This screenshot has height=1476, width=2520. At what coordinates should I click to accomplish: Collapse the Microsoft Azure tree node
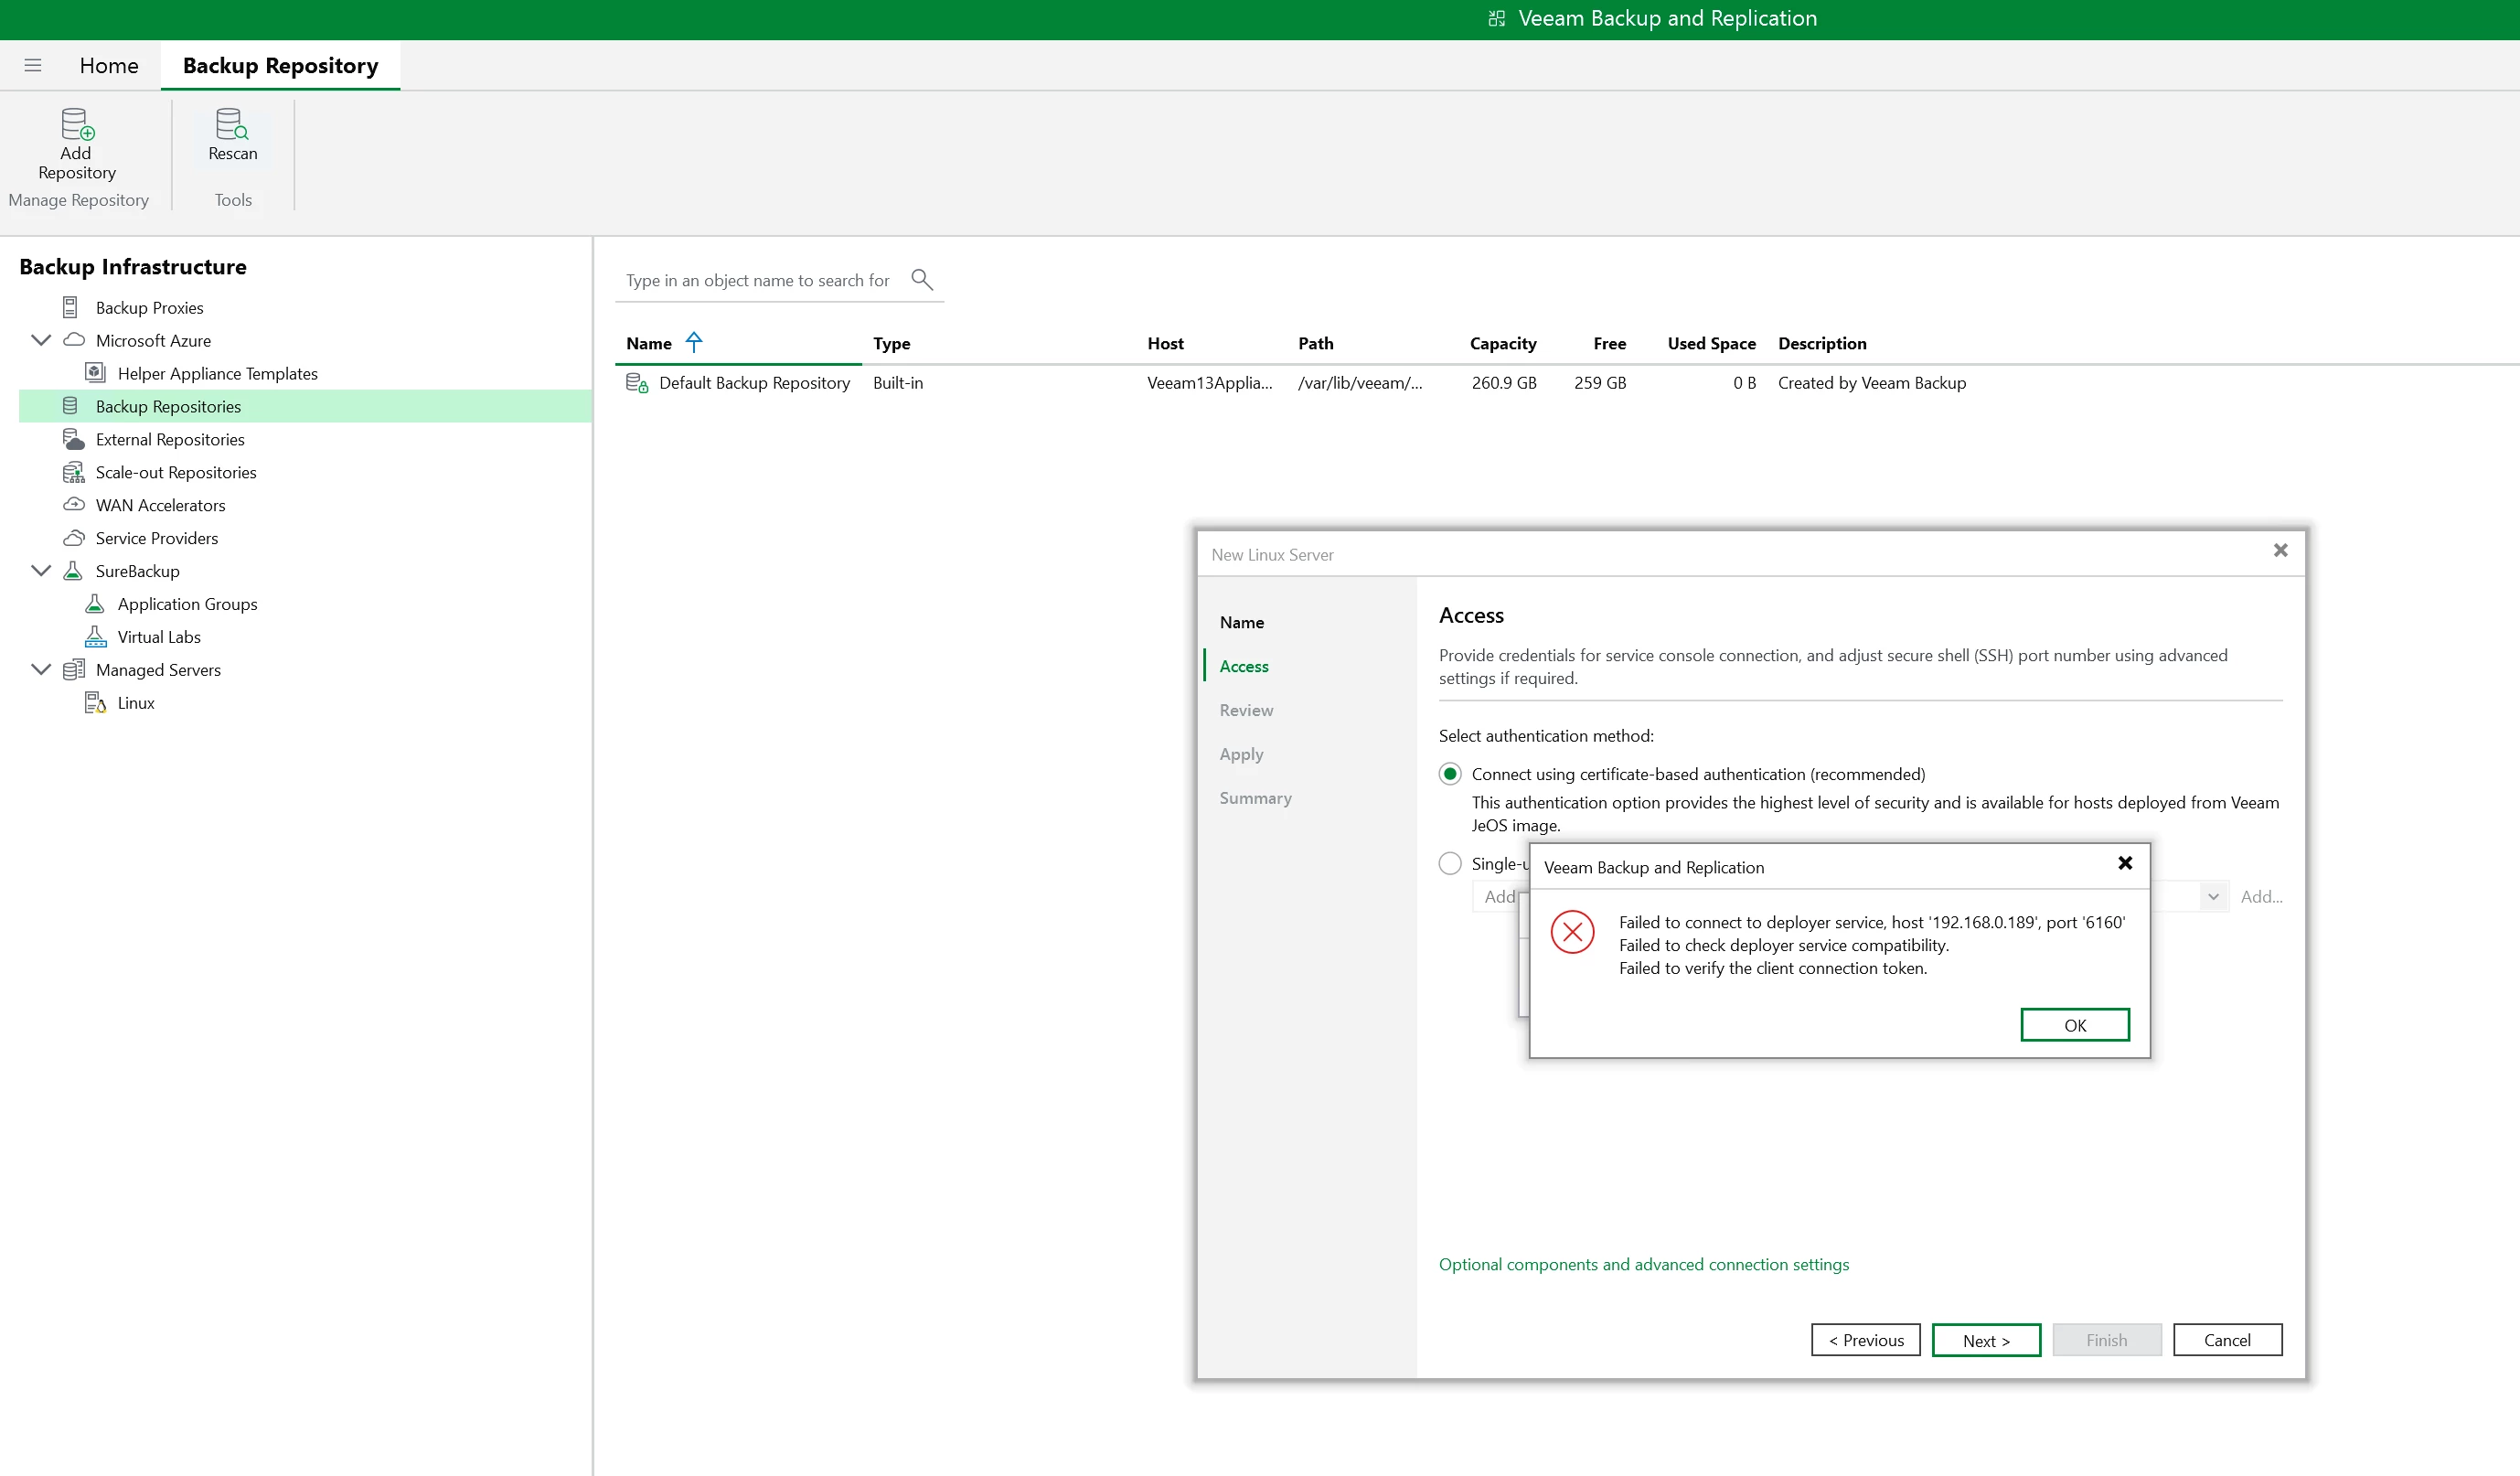tap(41, 340)
